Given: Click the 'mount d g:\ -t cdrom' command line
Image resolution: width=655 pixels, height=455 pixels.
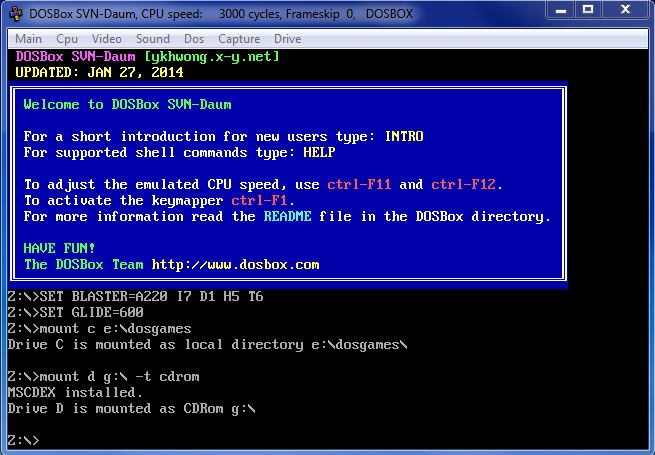Looking at the screenshot, I should [x=104, y=376].
